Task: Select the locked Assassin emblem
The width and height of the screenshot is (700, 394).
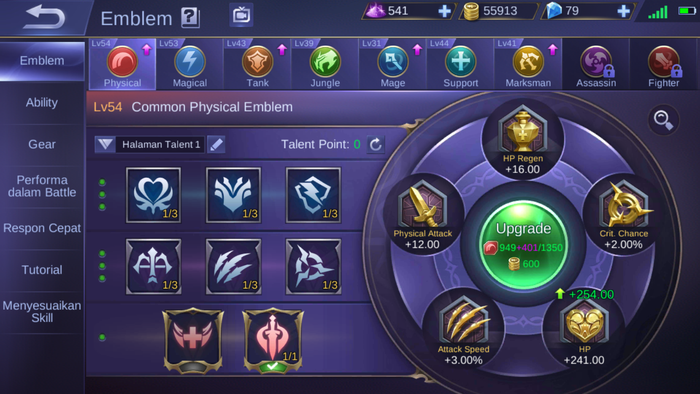Action: pyautogui.click(x=596, y=64)
